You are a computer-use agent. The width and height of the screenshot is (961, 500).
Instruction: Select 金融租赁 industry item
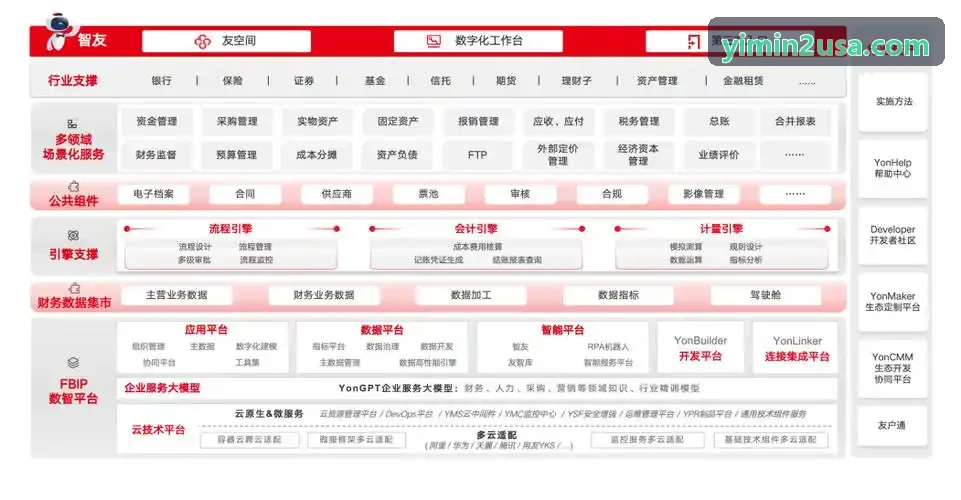(743, 81)
